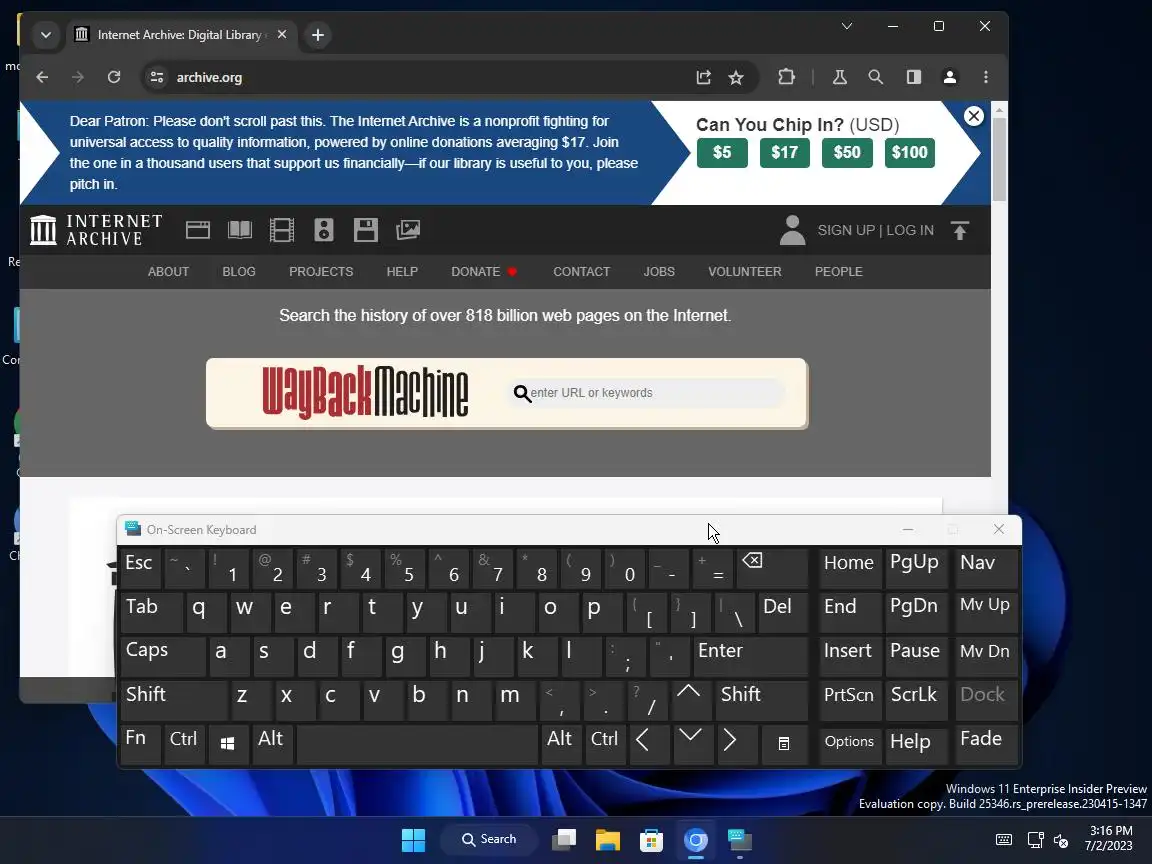Open the Web icon in Internet Archive nav
The width and height of the screenshot is (1152, 864).
(x=198, y=230)
